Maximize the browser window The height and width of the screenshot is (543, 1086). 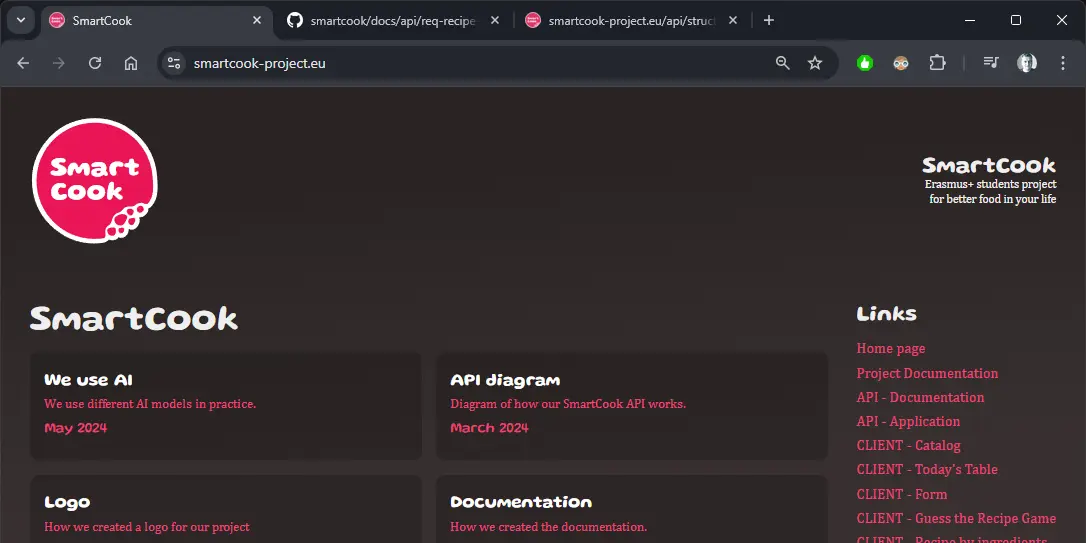(x=1016, y=20)
